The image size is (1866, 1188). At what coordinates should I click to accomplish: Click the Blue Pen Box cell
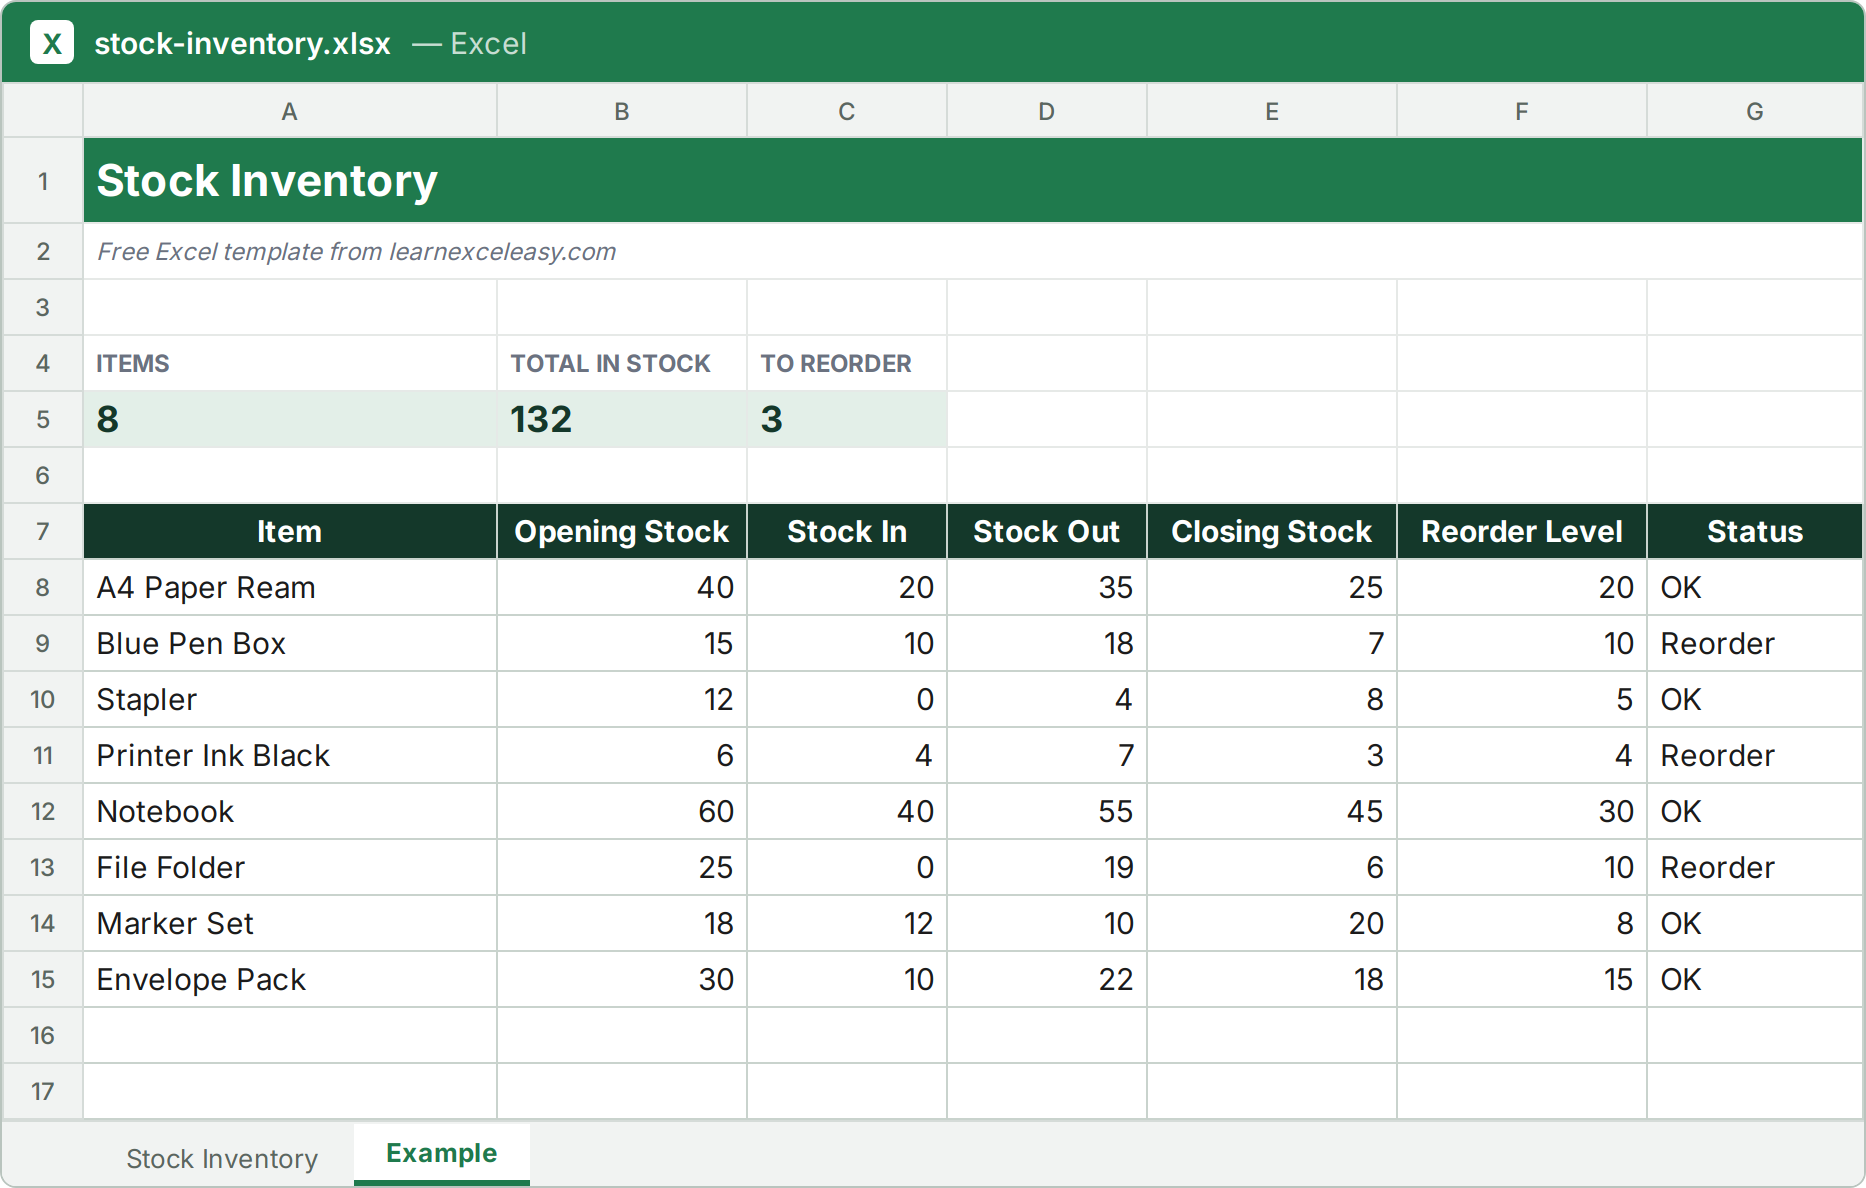tap(290, 643)
